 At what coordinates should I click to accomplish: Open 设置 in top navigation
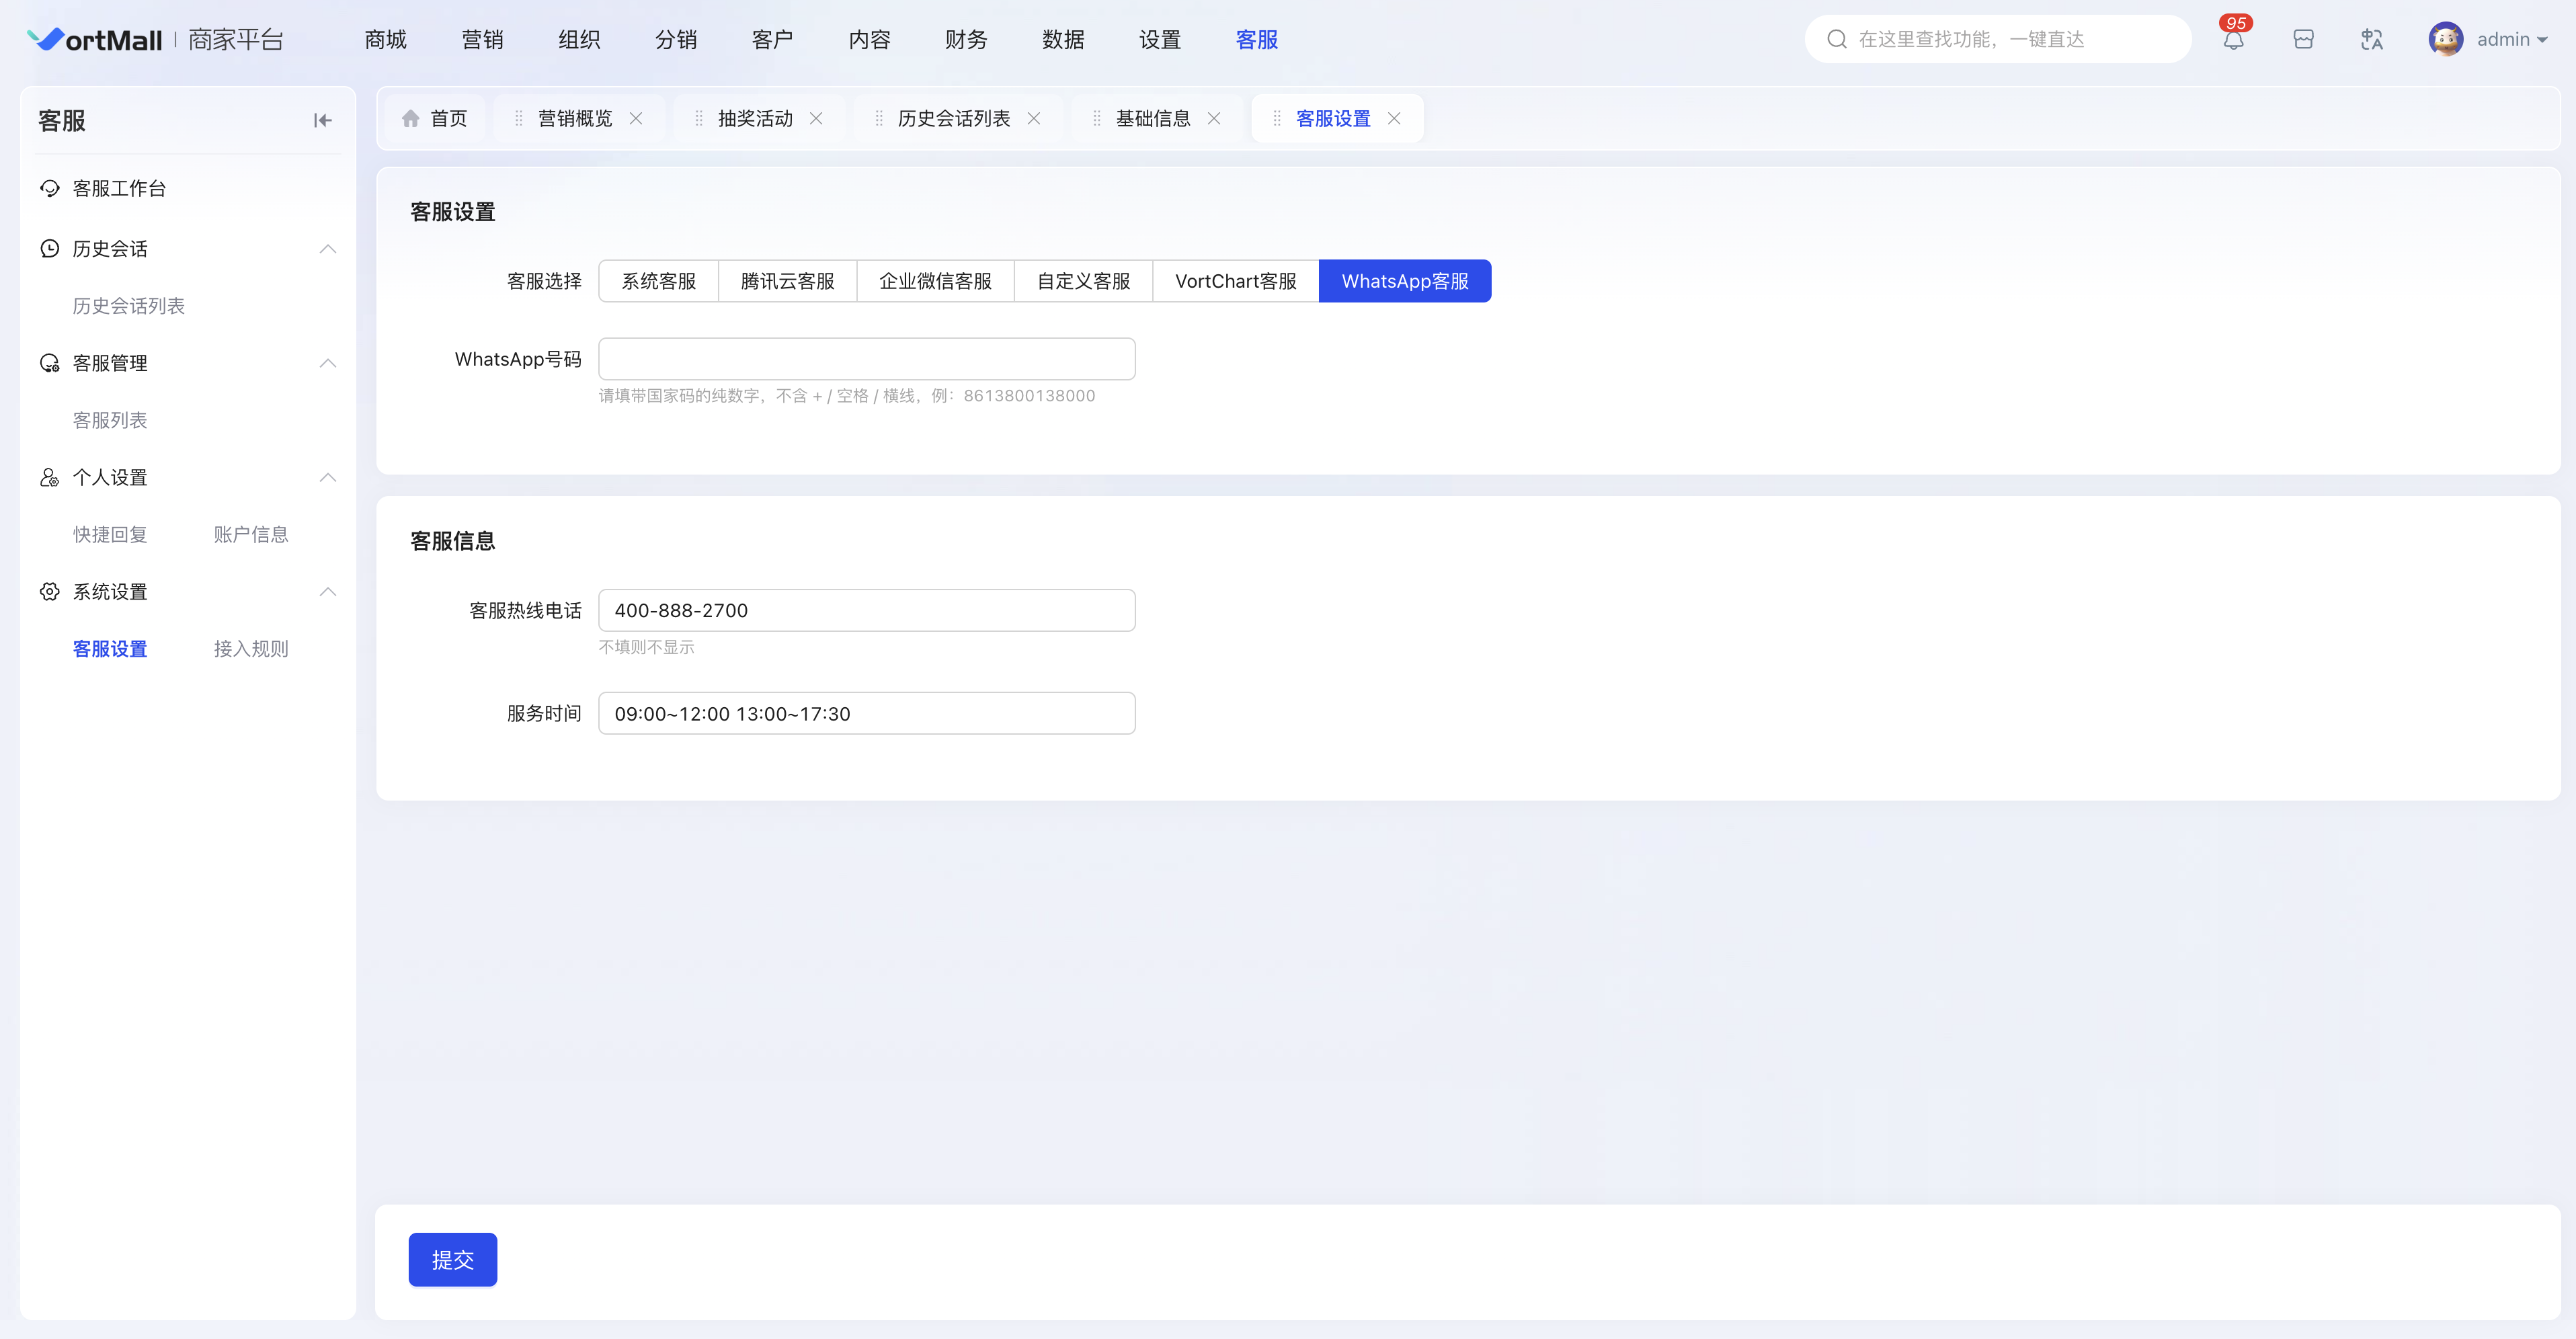[1160, 39]
